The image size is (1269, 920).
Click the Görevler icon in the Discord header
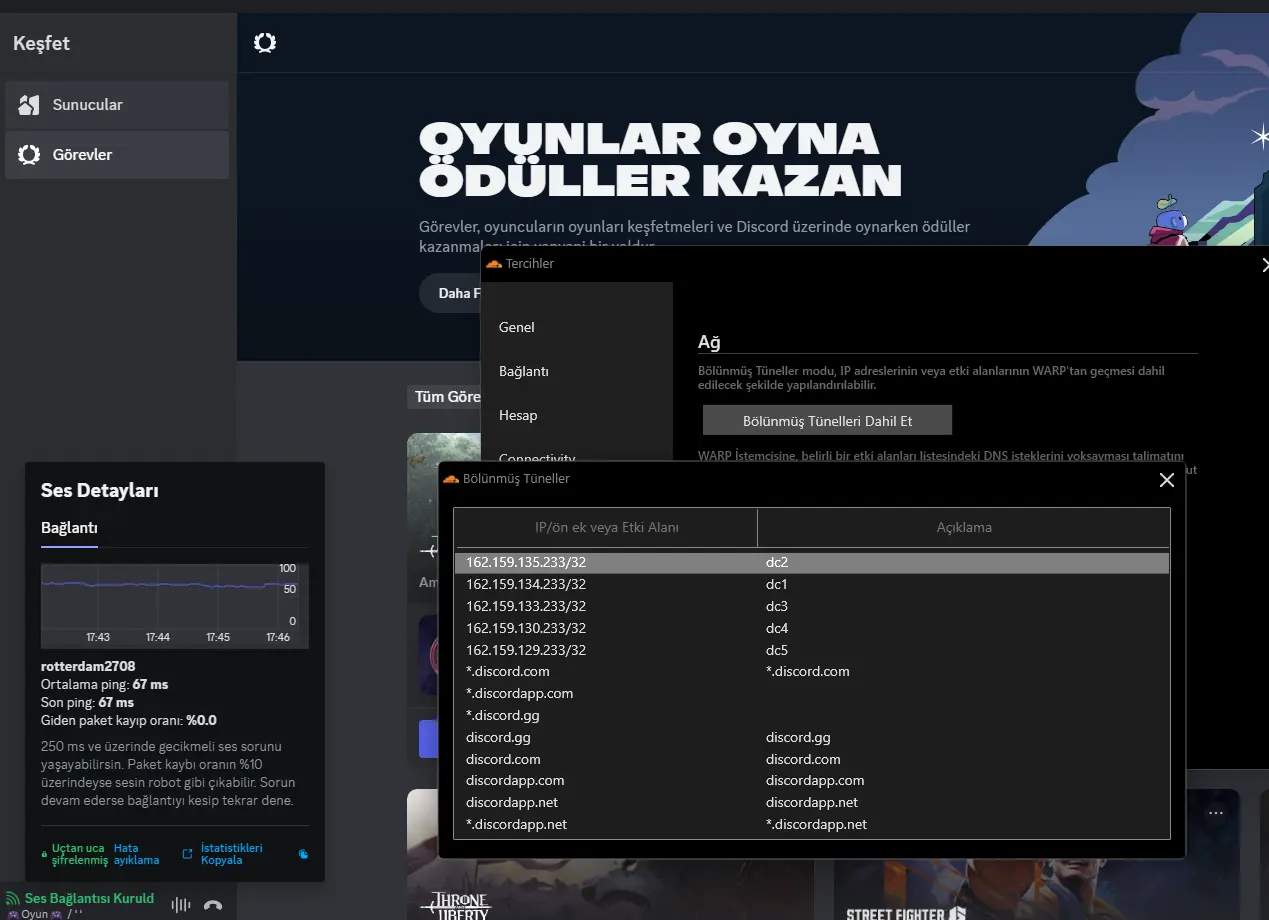pyautogui.click(x=265, y=43)
